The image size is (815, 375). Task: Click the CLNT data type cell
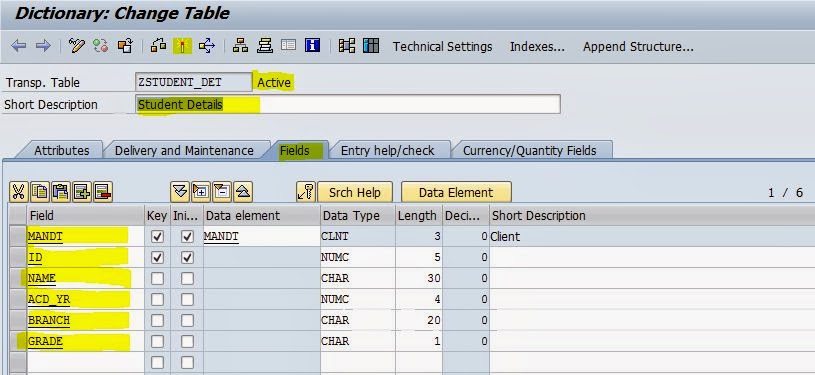(x=358, y=237)
